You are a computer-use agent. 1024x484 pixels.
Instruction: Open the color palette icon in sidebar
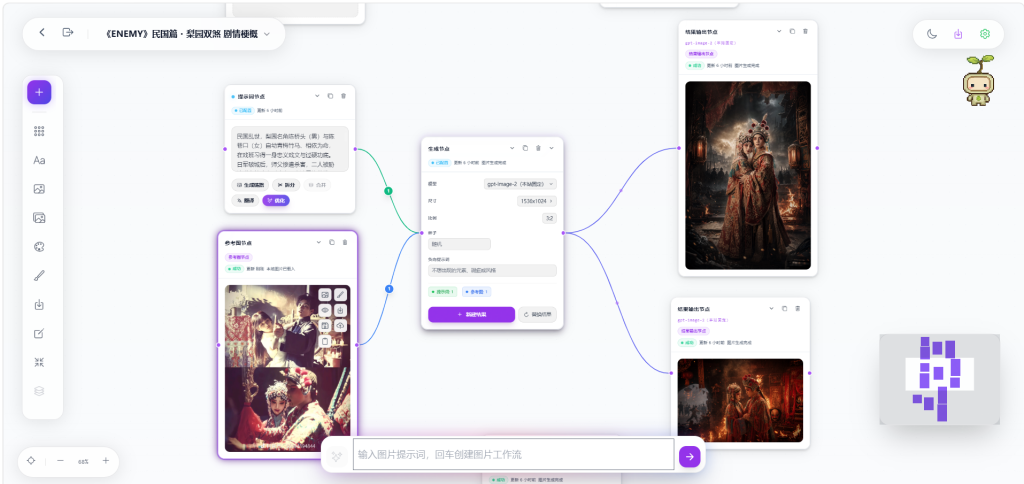[x=39, y=247]
